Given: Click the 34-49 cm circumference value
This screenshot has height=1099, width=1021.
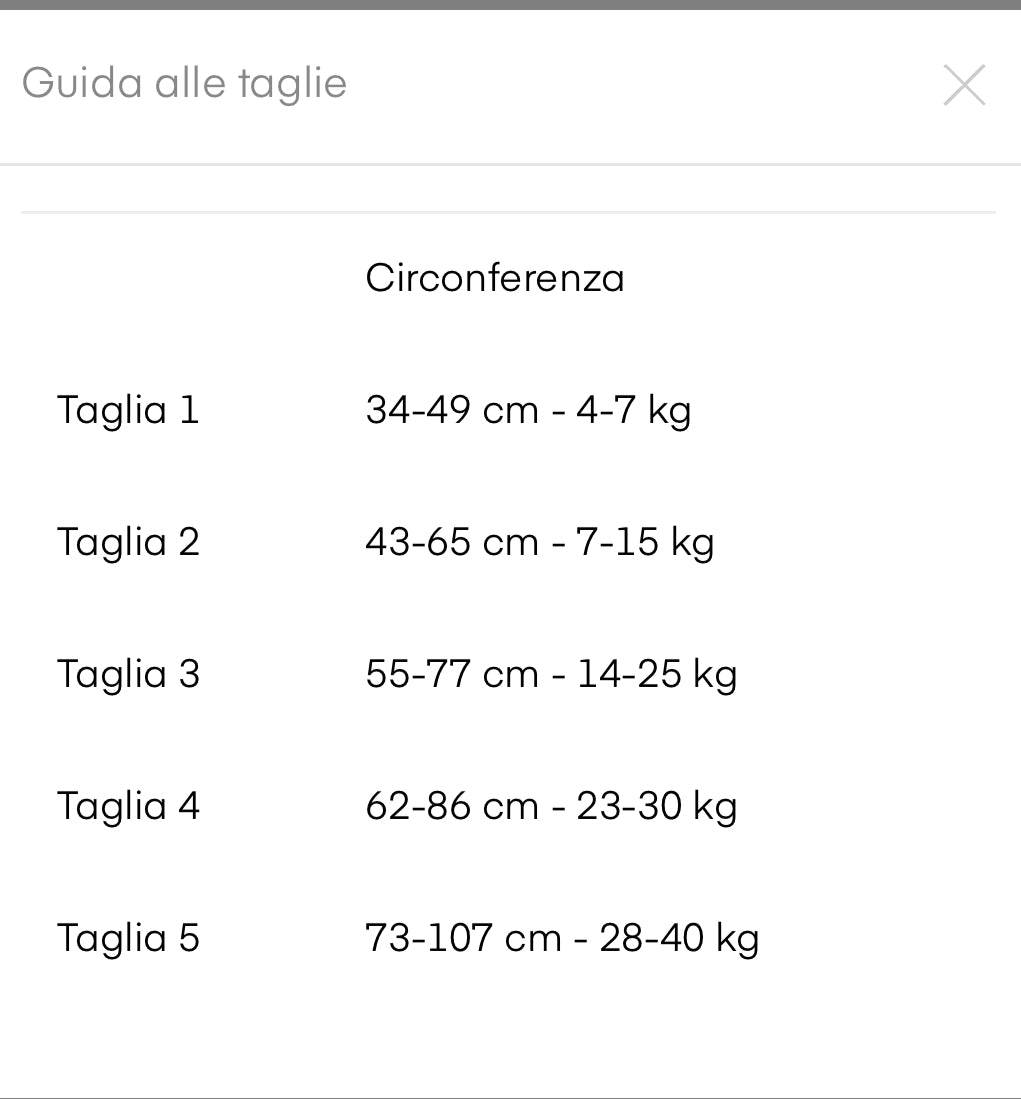Looking at the screenshot, I should coord(452,410).
